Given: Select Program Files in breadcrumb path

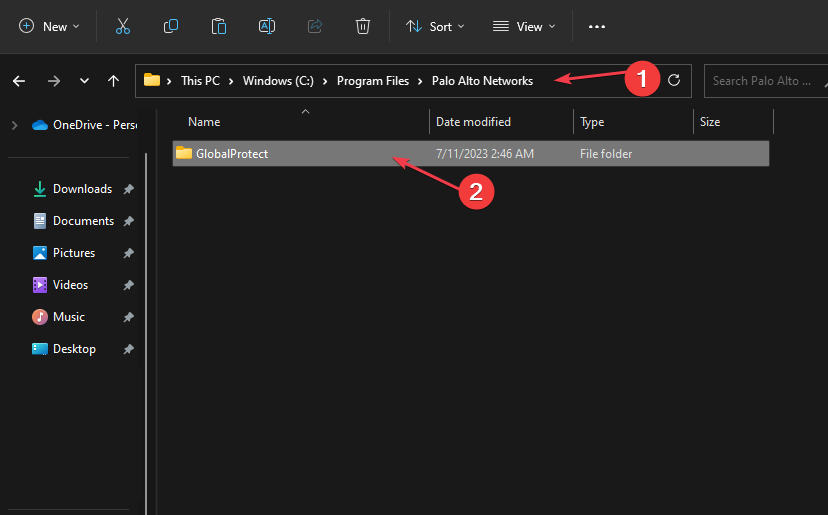Looking at the screenshot, I should [373, 81].
